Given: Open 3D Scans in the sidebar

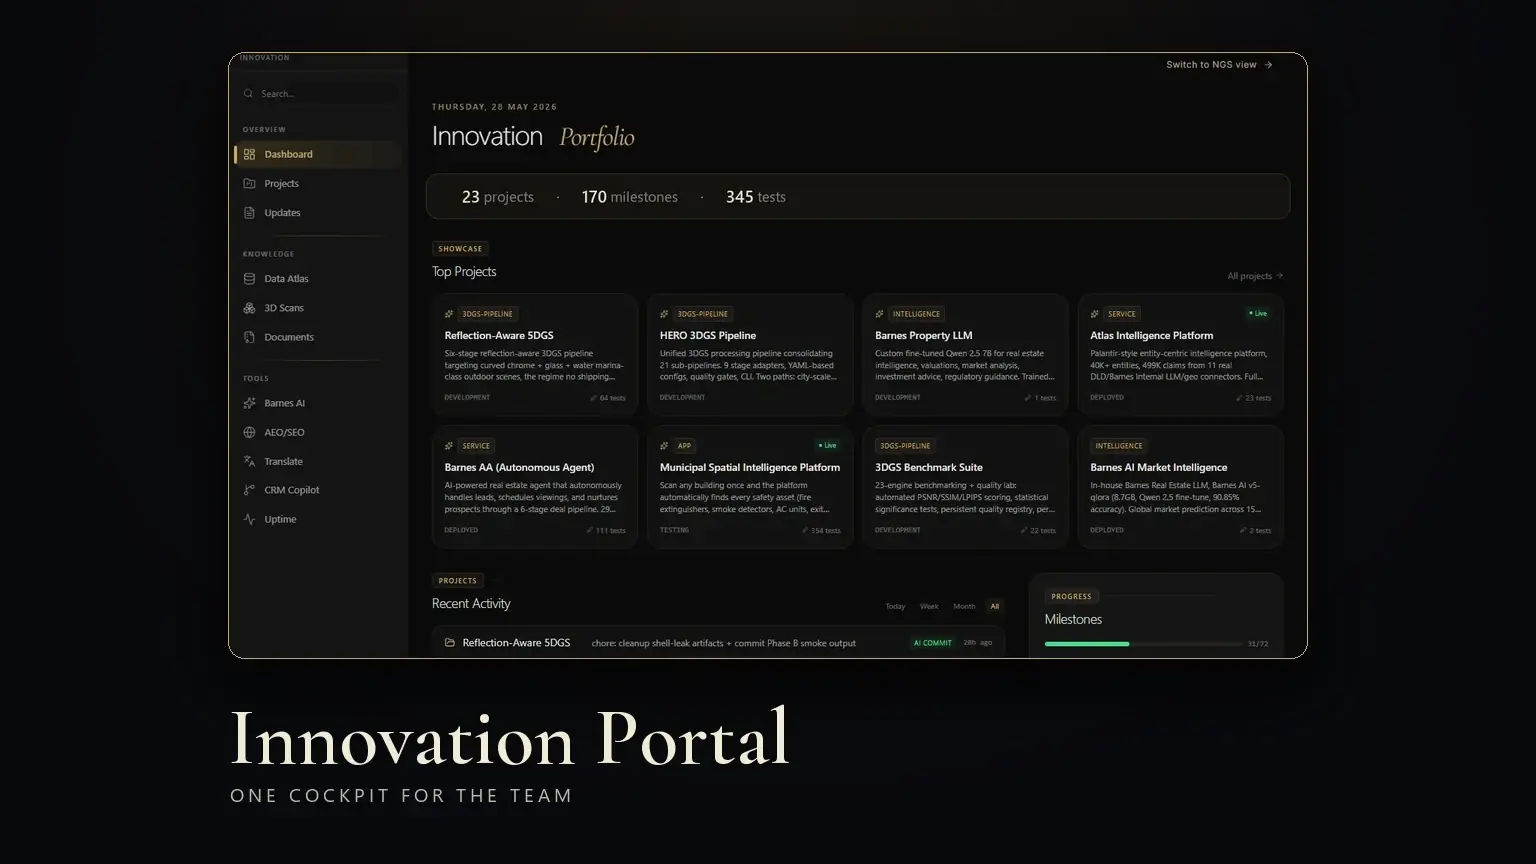Looking at the screenshot, I should [x=318, y=308].
